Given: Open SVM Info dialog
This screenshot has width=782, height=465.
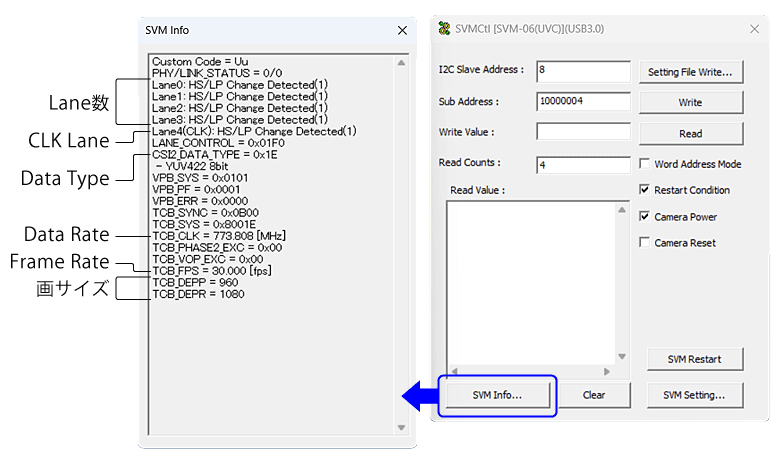Looking at the screenshot, I should [x=497, y=395].
